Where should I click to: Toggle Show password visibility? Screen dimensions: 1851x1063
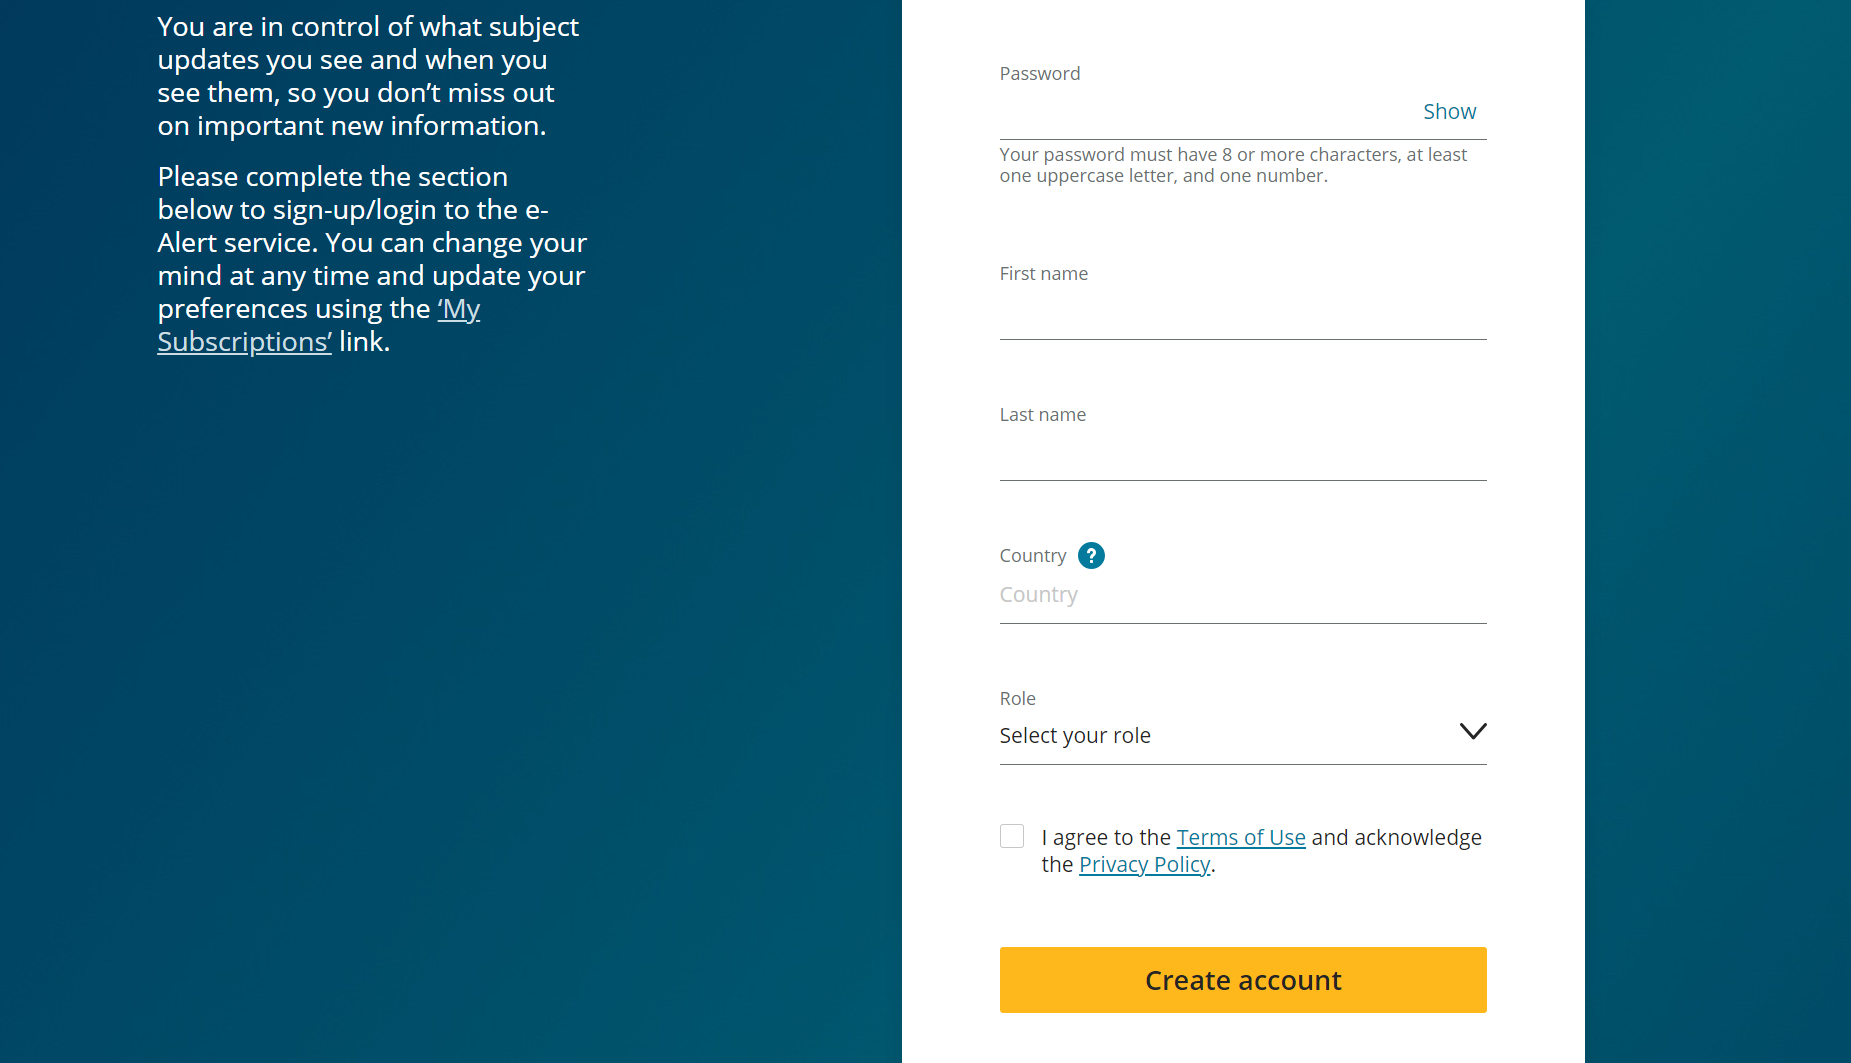(1449, 112)
